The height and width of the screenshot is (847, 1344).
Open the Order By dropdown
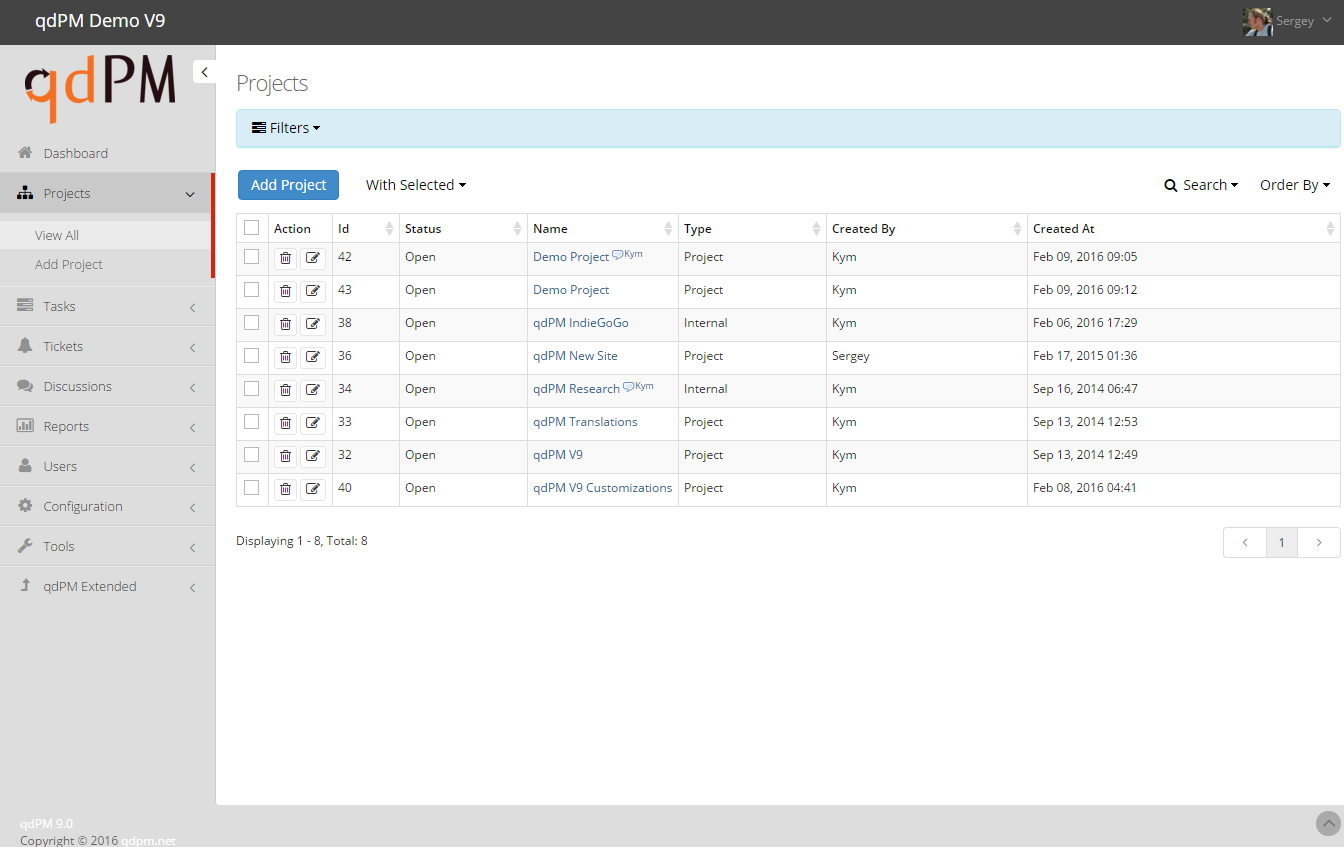pyautogui.click(x=1294, y=185)
